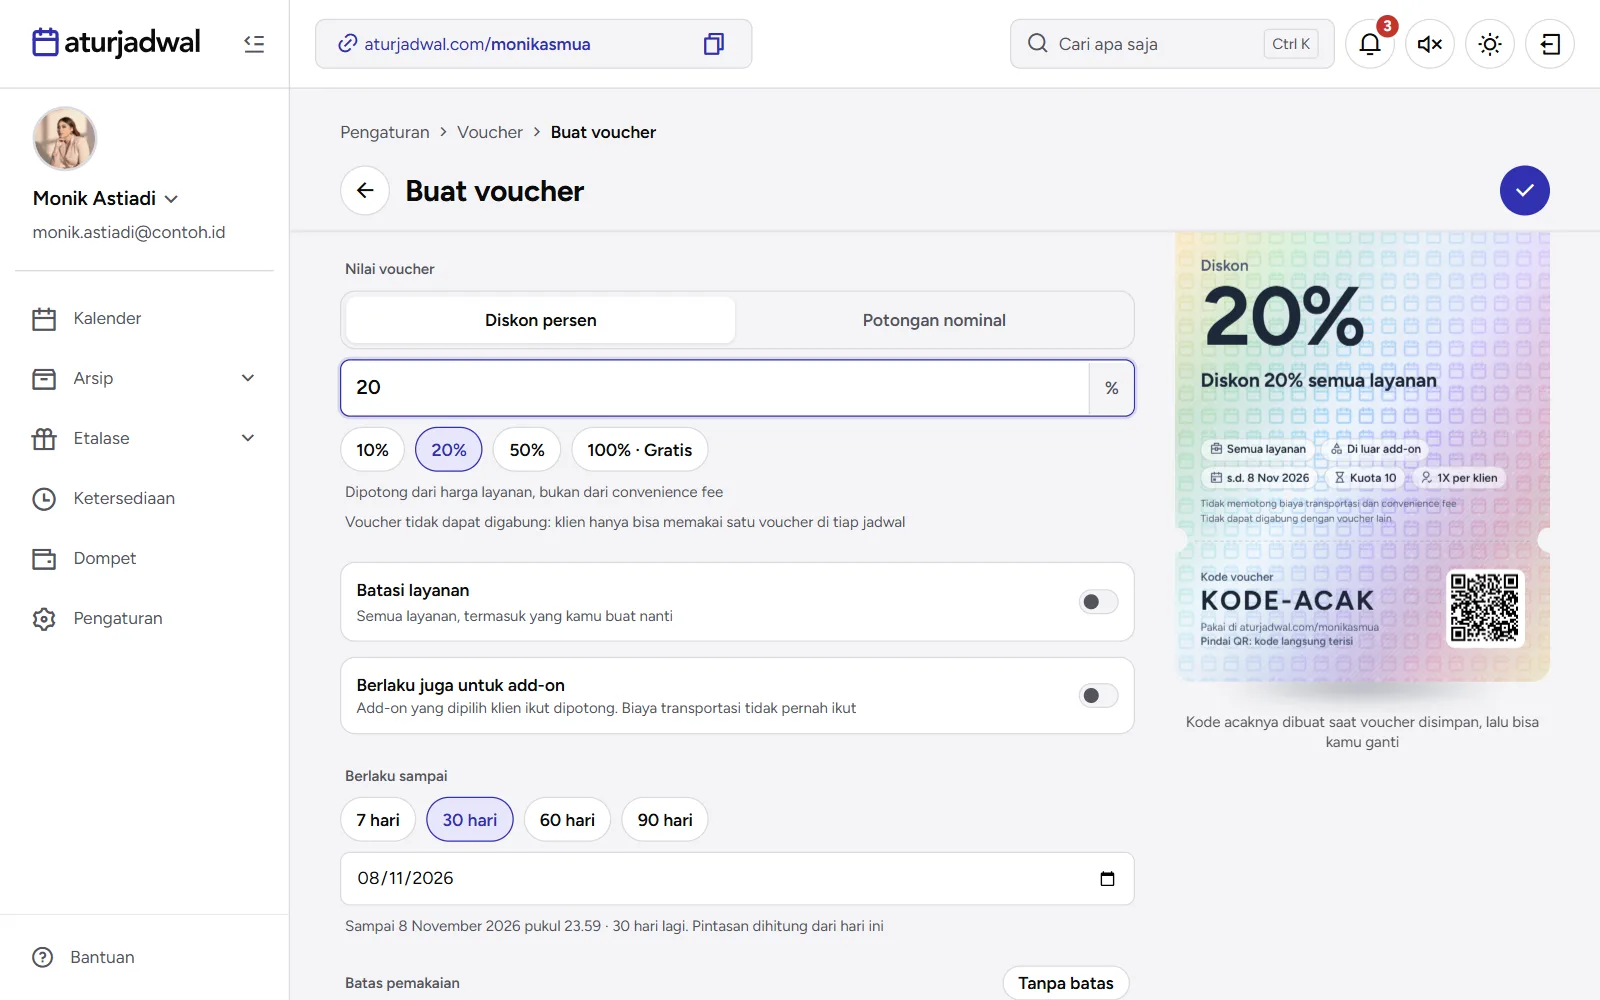Copy the aturjadwal.com/monikasmua link
This screenshot has width=1600, height=1000.
pyautogui.click(x=713, y=44)
